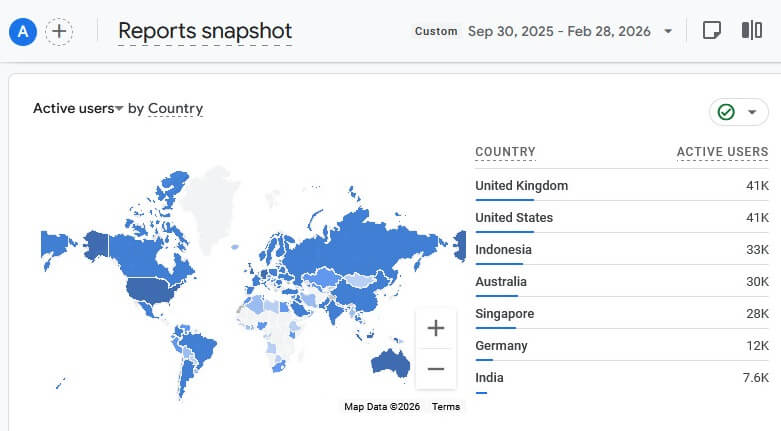Expand the data quality status dropdown
The width and height of the screenshot is (781, 431).
[752, 112]
